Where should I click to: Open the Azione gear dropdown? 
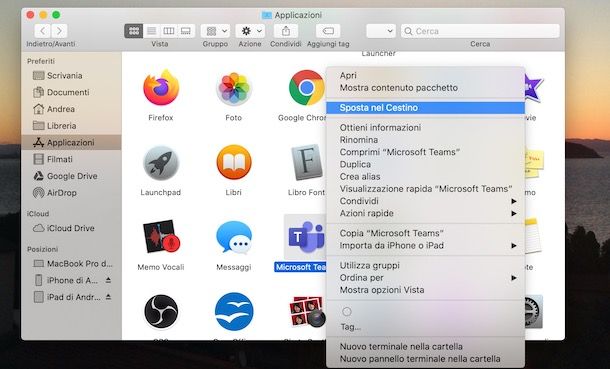click(250, 31)
